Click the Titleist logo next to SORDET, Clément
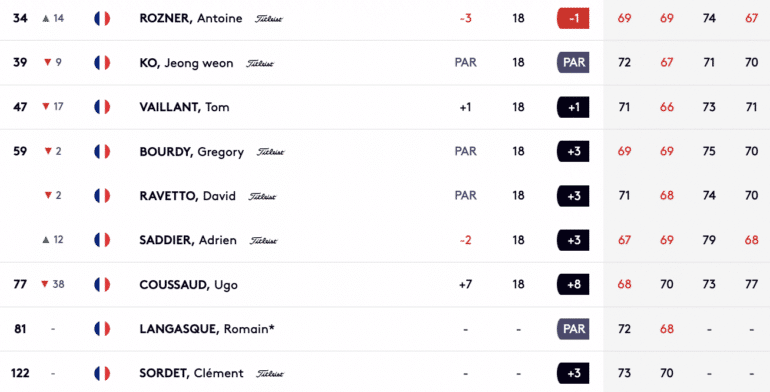This screenshot has height=392, width=770. click(270, 374)
